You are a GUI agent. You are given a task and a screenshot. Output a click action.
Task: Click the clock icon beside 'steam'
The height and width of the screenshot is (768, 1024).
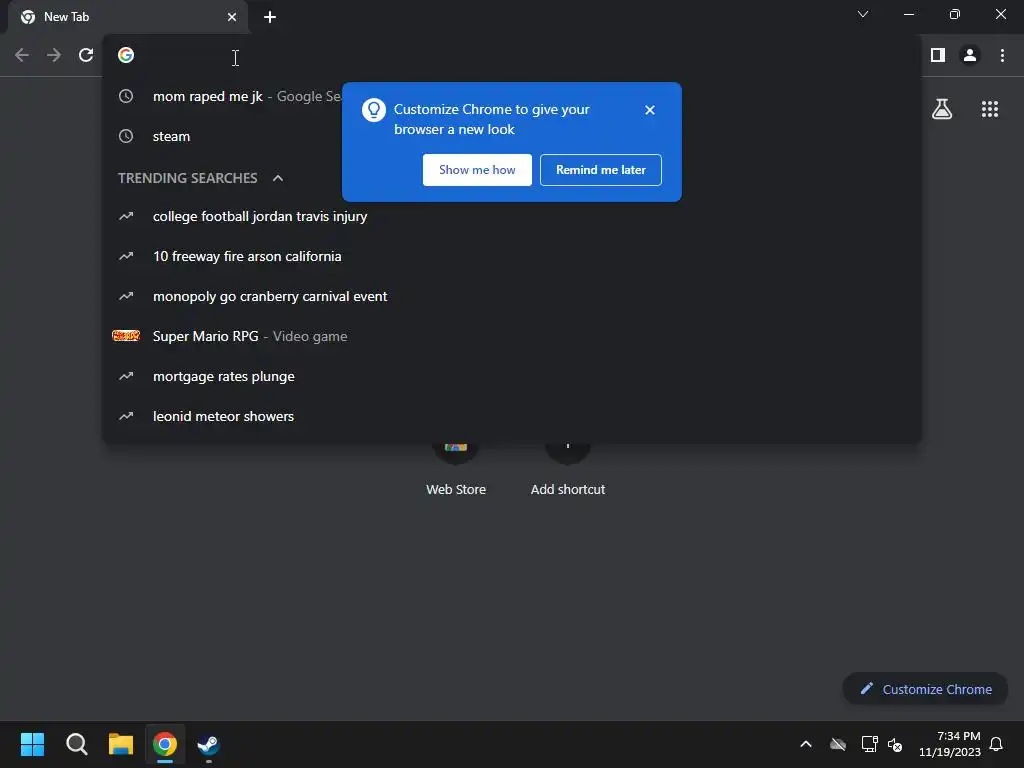126,136
